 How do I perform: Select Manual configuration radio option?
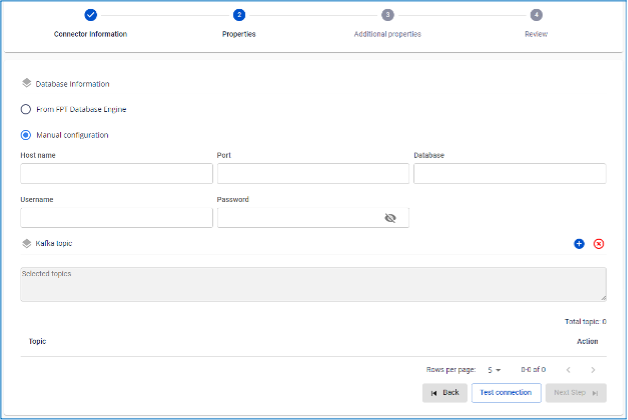(x=26, y=135)
